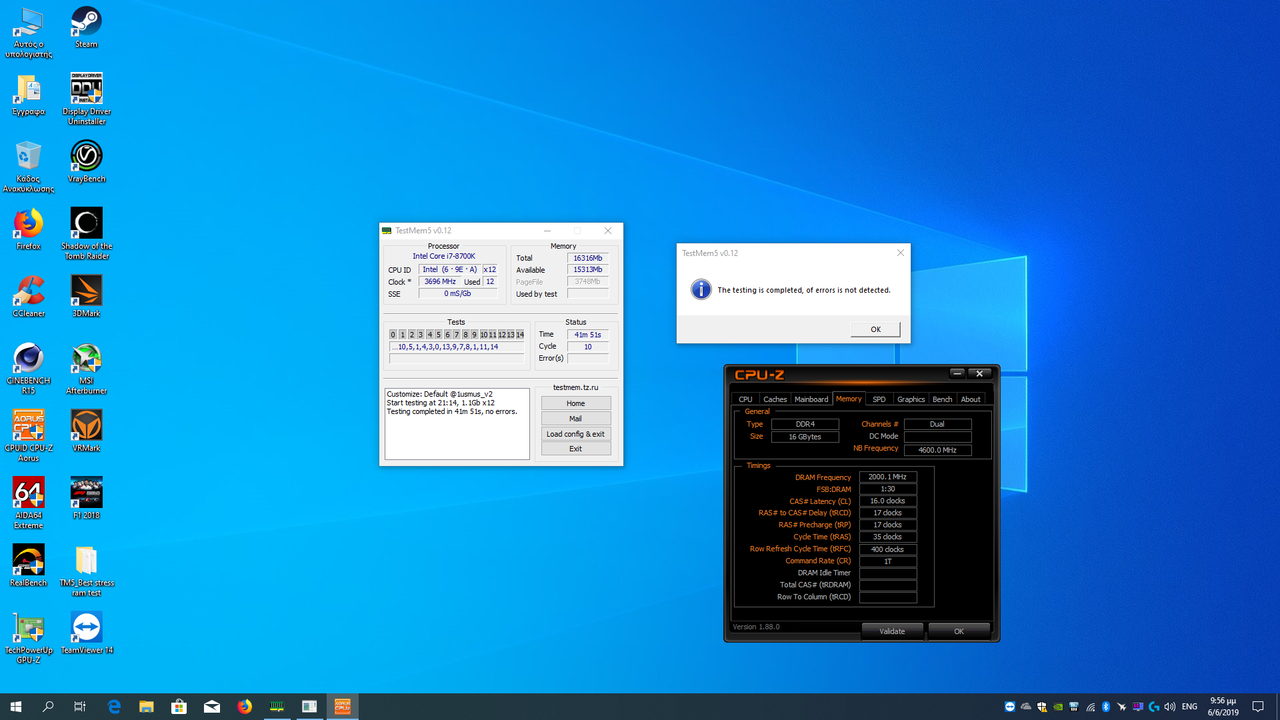Click the Total 16316Mb memory field
Screen dimensions: 1280x720
point(588,257)
